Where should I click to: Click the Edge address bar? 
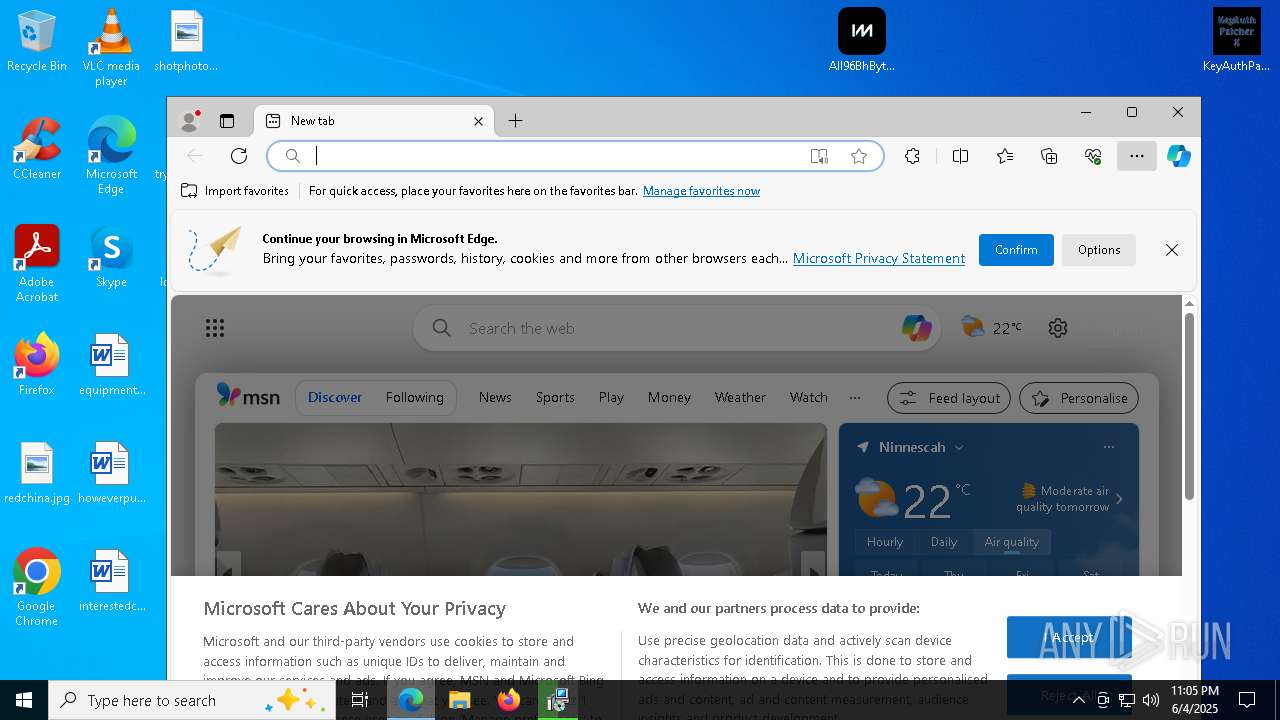[575, 156]
